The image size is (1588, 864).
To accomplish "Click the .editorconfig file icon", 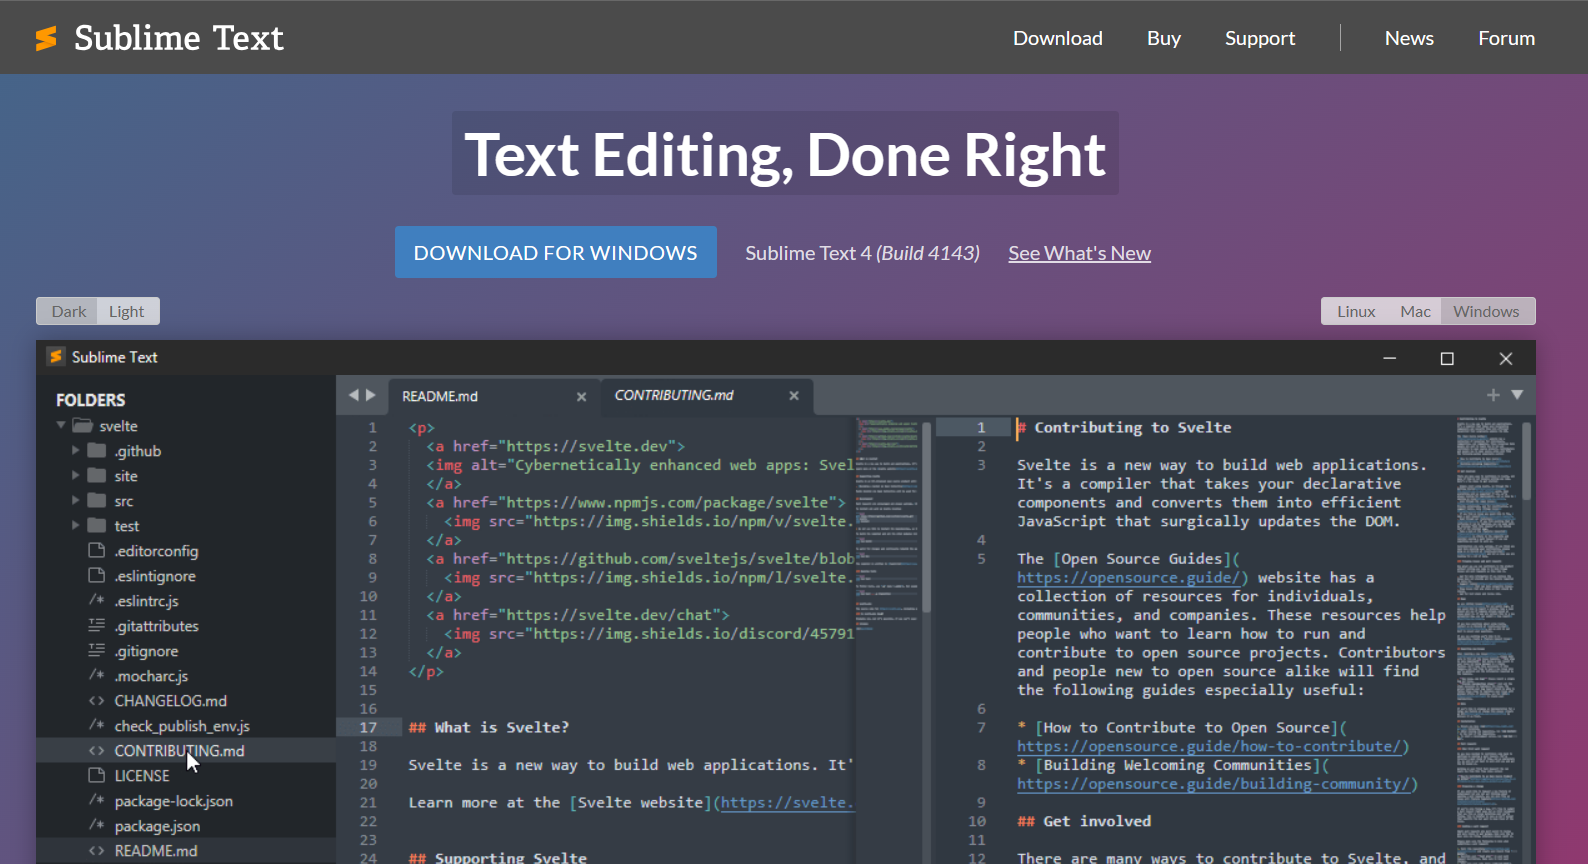I will 97,550.
